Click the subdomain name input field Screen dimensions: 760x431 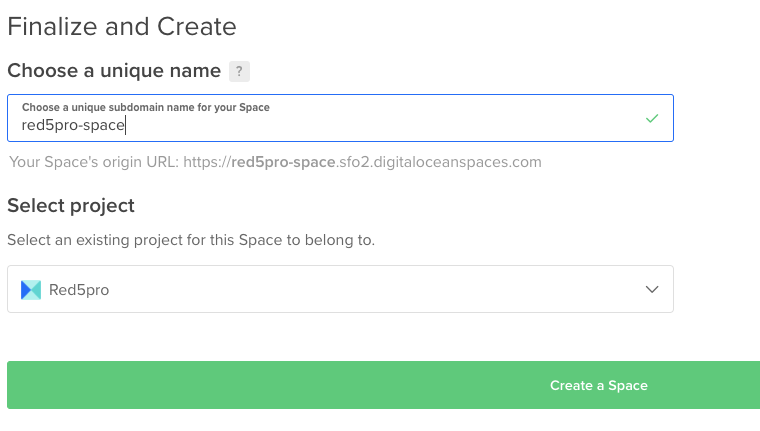tap(340, 118)
